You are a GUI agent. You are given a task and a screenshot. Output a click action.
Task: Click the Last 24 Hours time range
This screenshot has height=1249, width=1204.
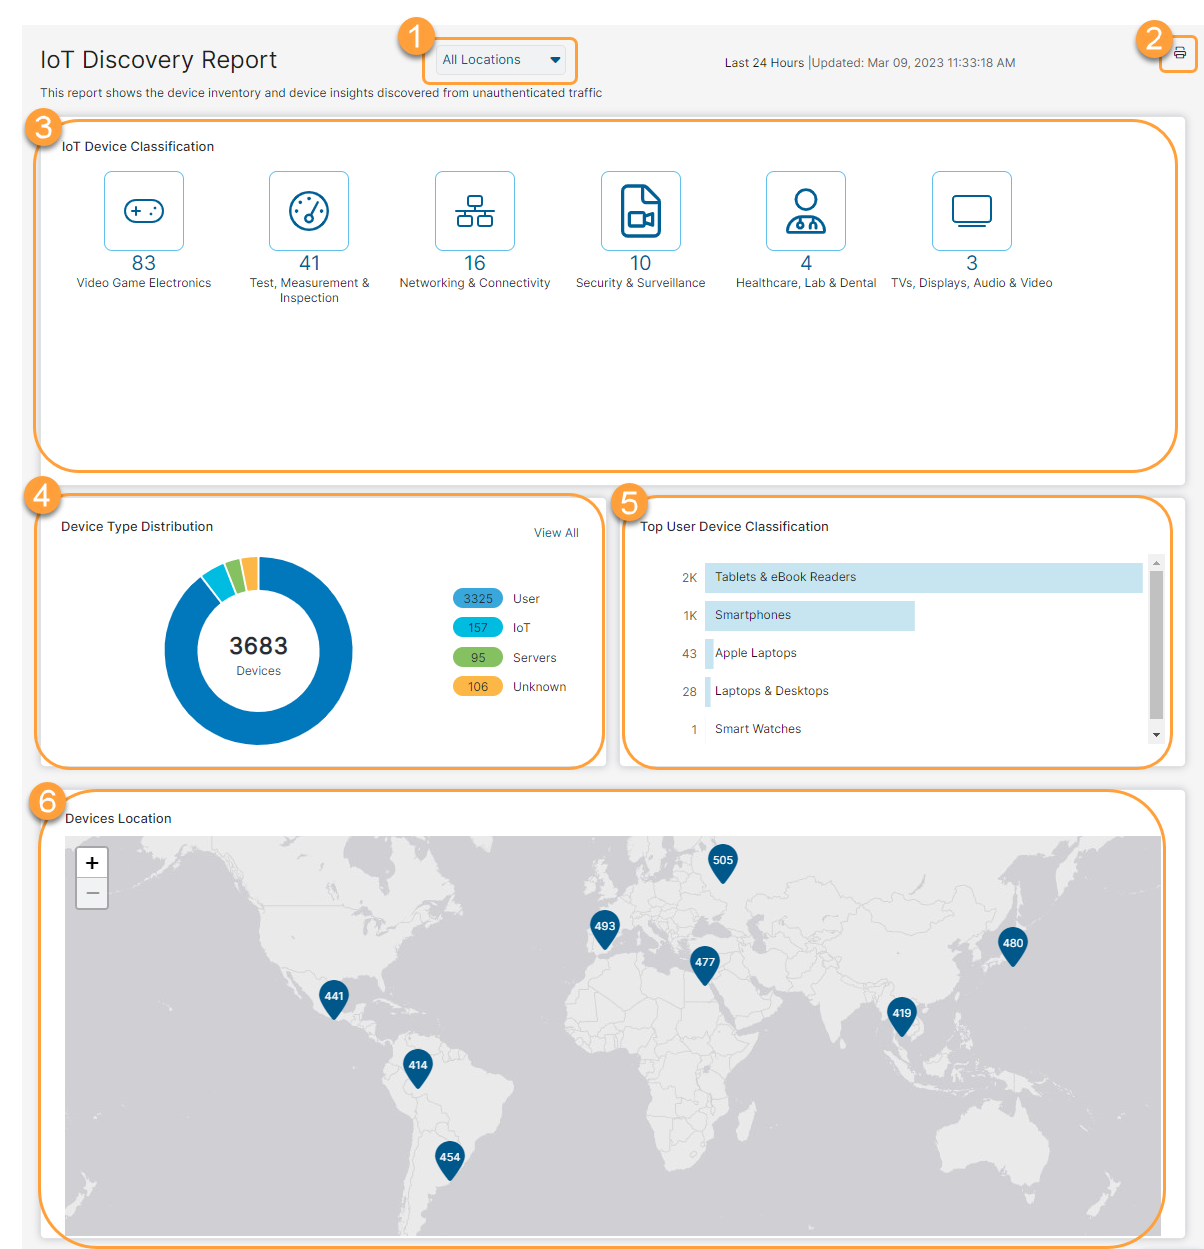click(764, 62)
